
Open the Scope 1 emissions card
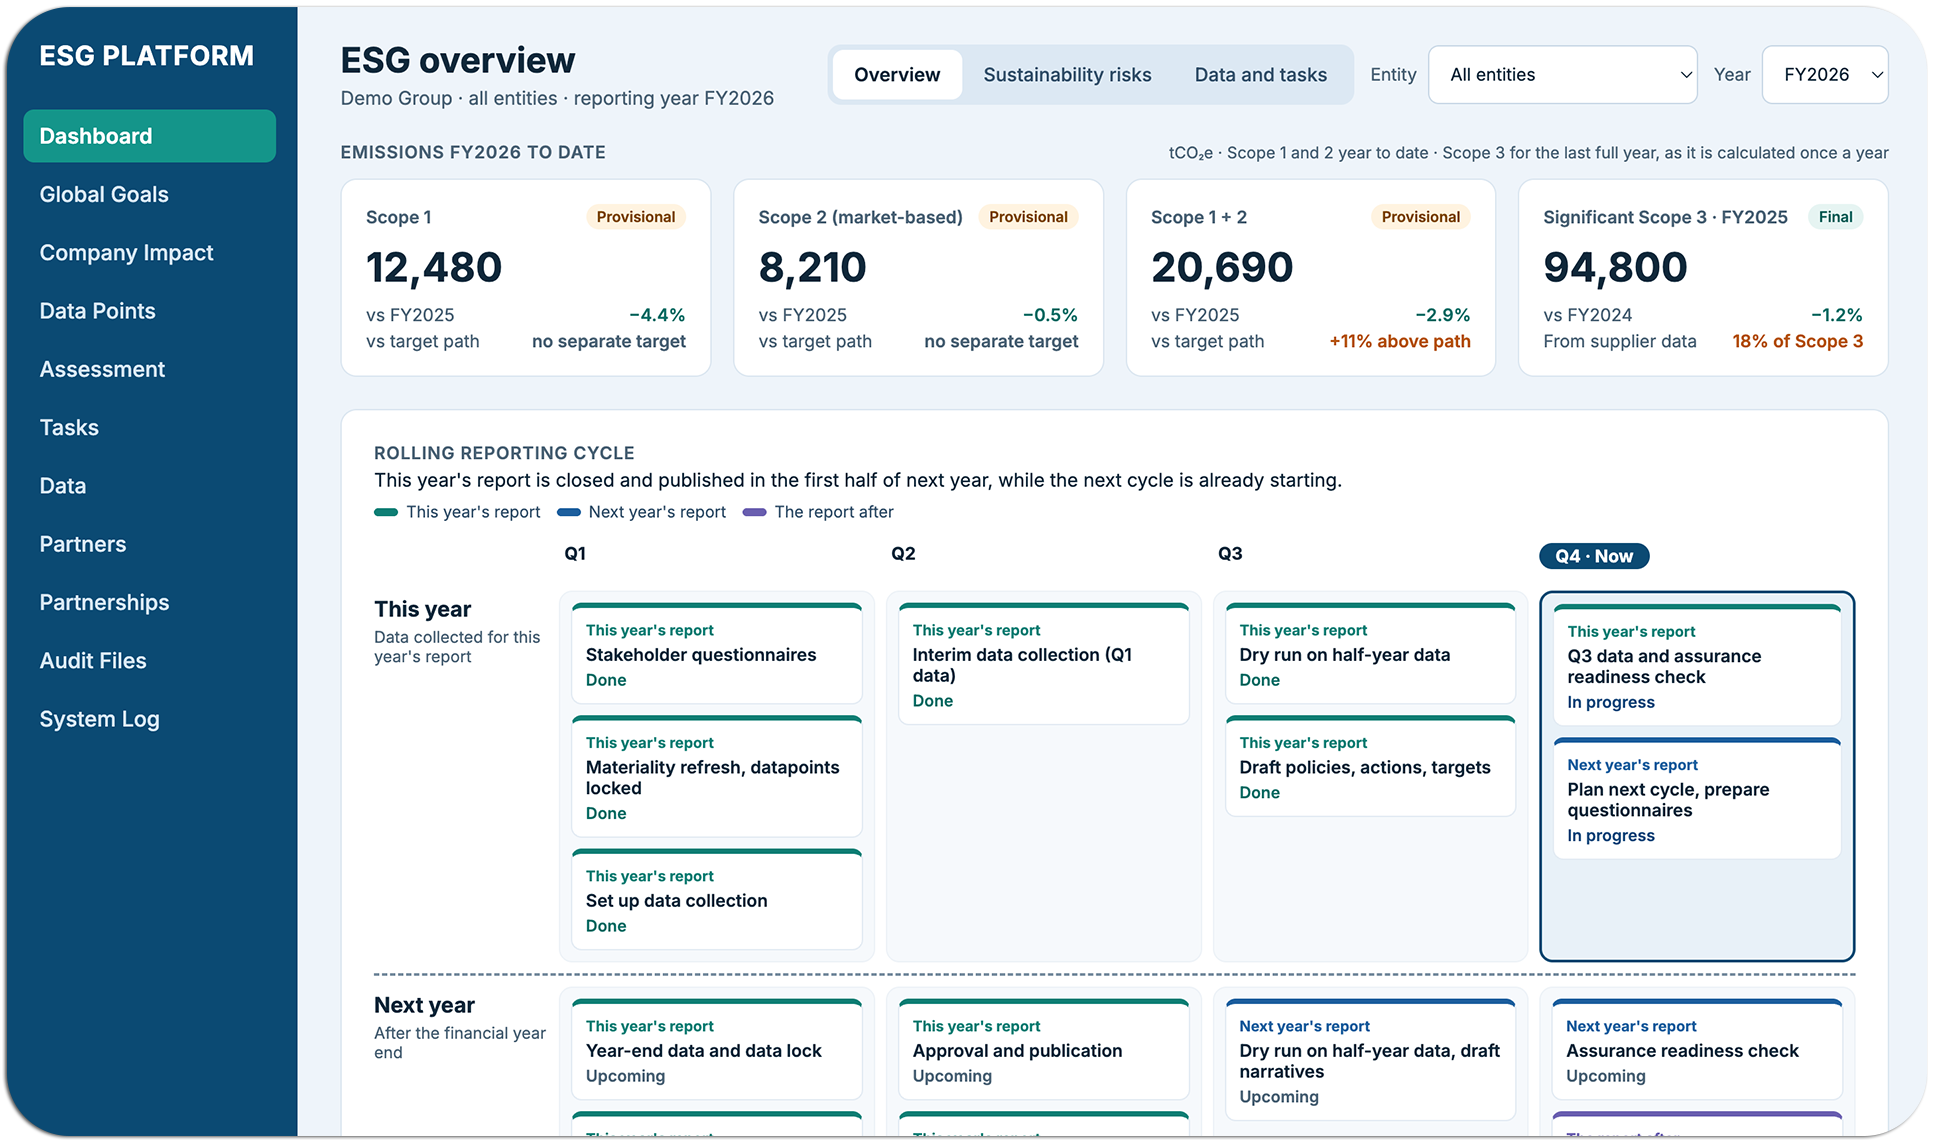[526, 278]
